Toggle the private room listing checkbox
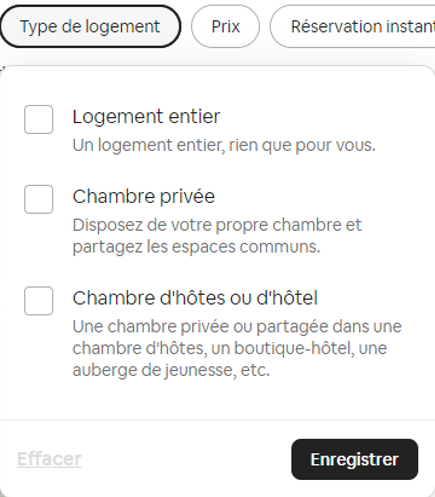Screen dimensions: 435x497 (x=38, y=199)
